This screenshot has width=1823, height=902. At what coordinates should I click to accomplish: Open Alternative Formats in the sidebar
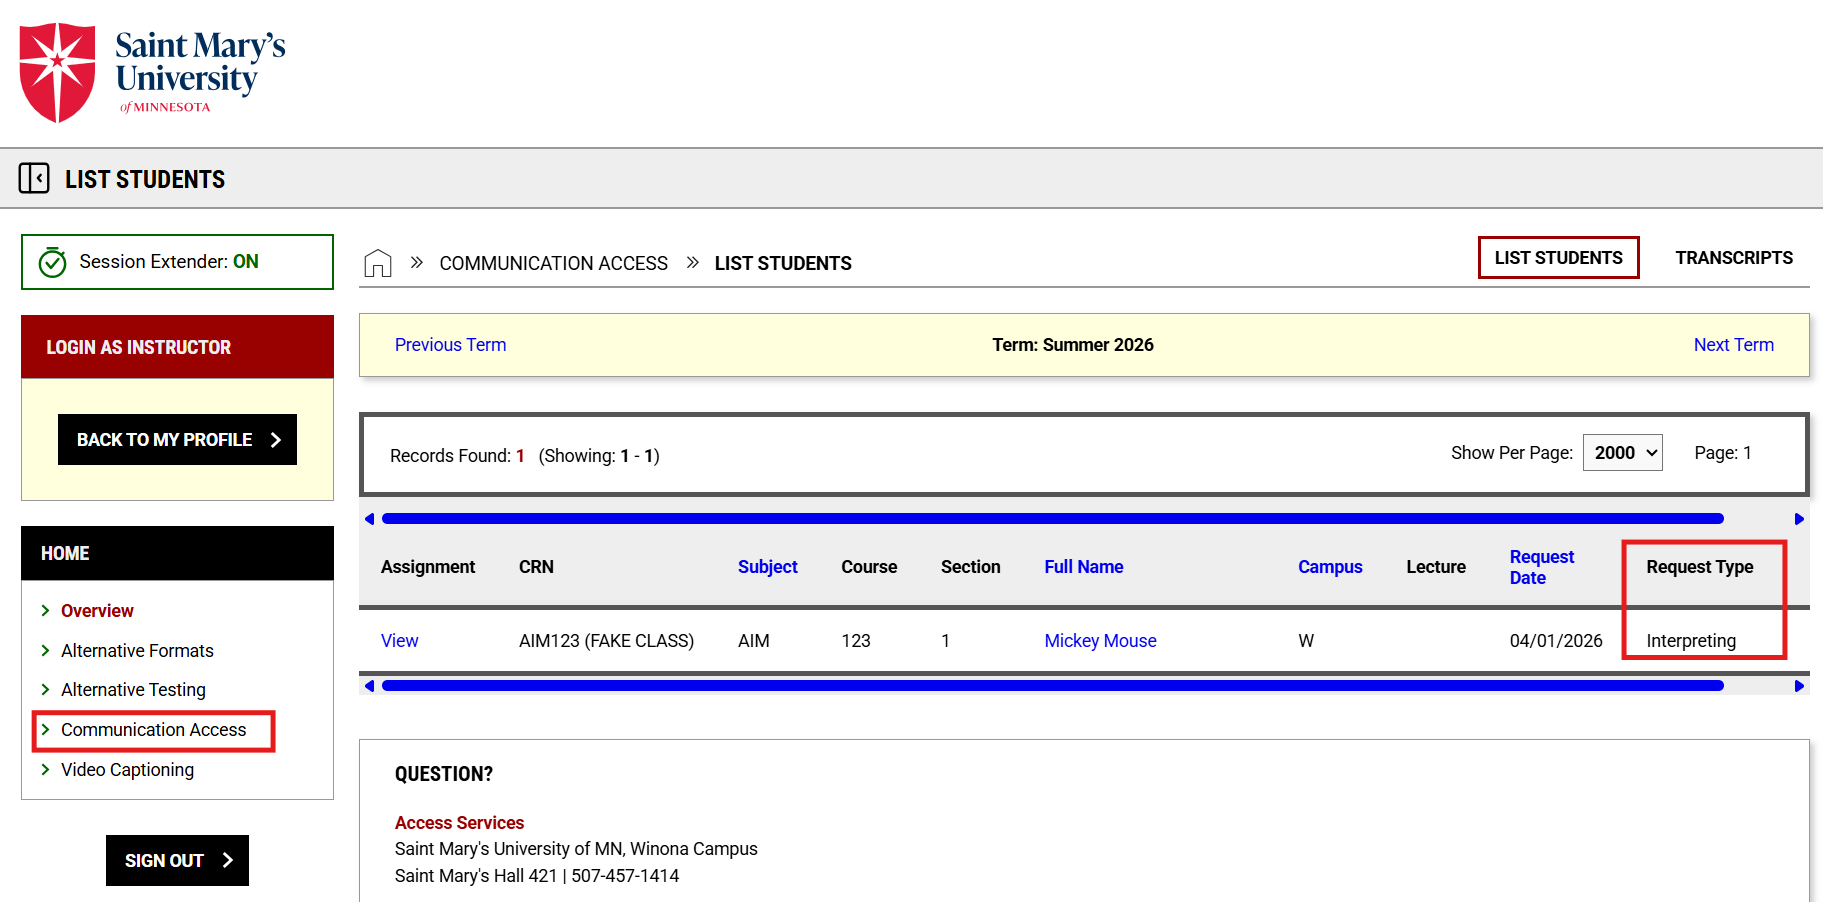[x=137, y=651]
